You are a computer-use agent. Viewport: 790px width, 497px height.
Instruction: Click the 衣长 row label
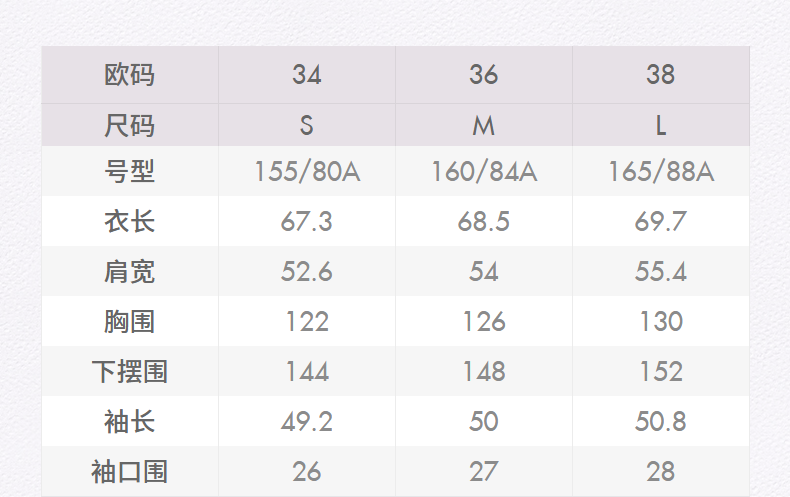click(x=130, y=221)
